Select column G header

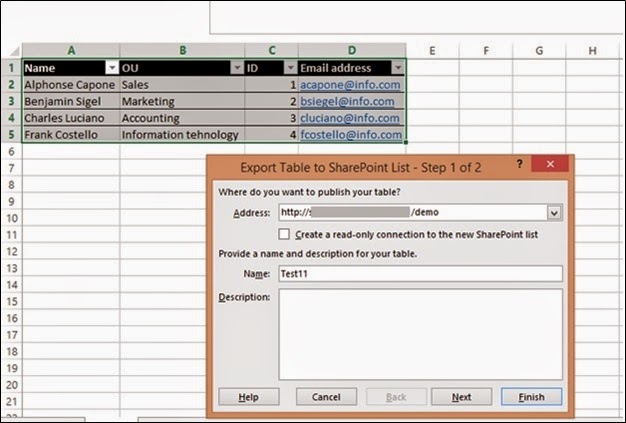click(539, 51)
